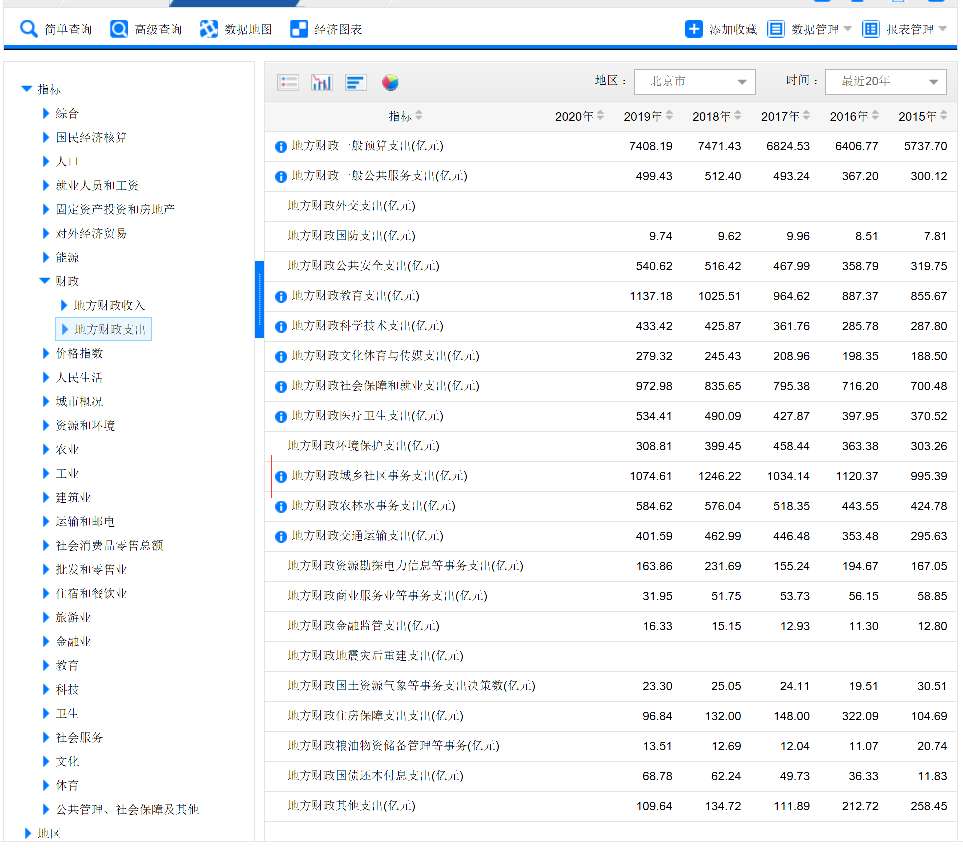Screen dimensions: 963x848
Task: Expand 就业人员和工资 tree node
Action: pyautogui.click(x=45, y=185)
